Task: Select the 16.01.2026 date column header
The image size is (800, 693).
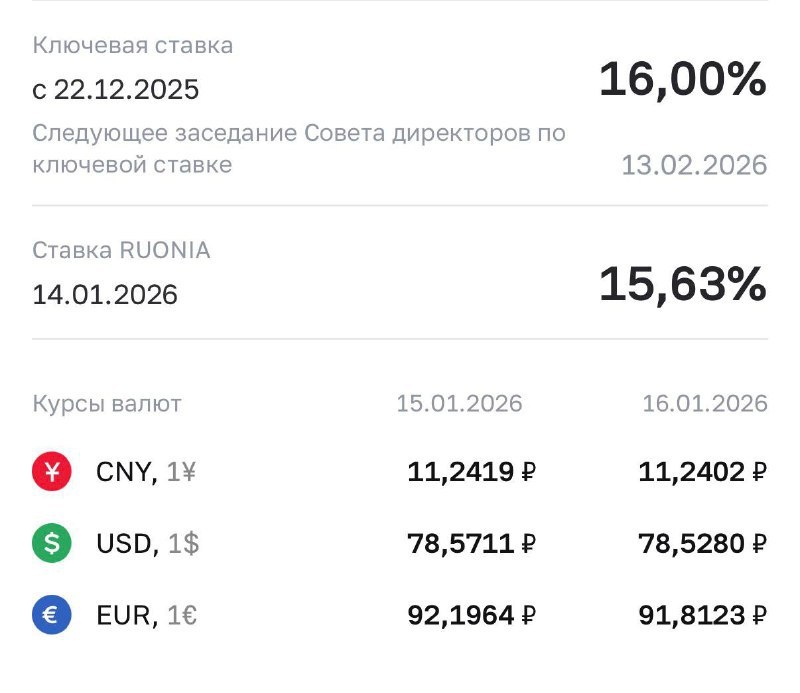Action: click(x=704, y=404)
